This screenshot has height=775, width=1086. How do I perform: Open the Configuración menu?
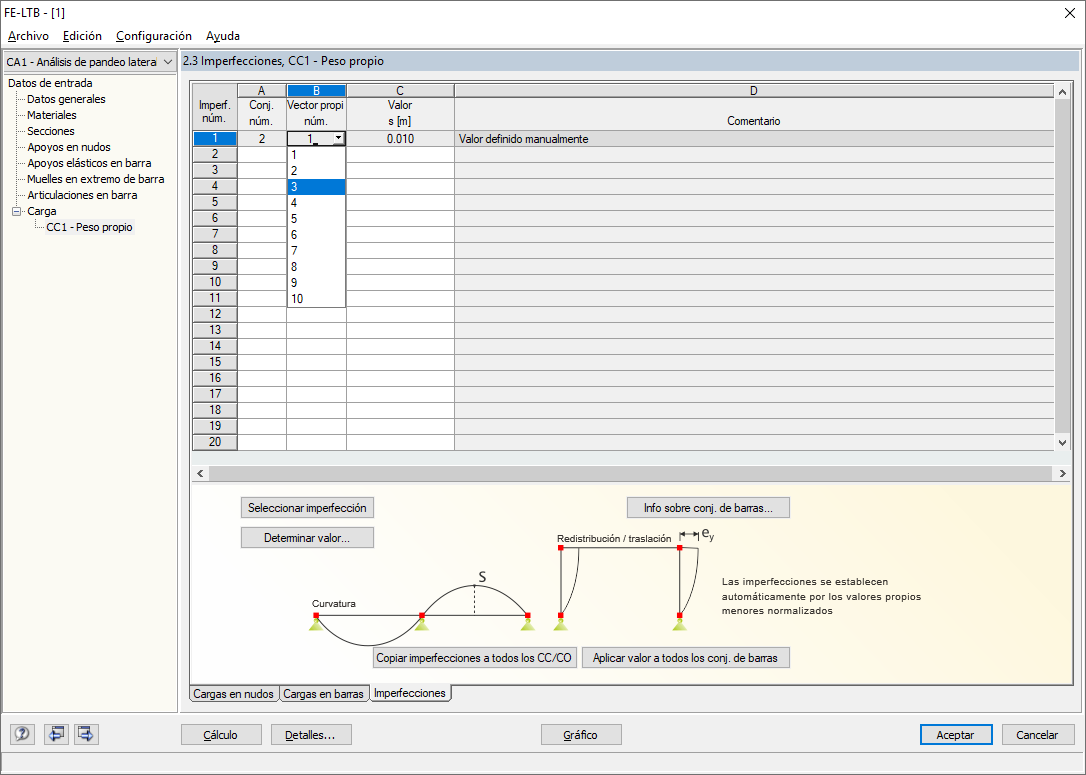coord(154,36)
